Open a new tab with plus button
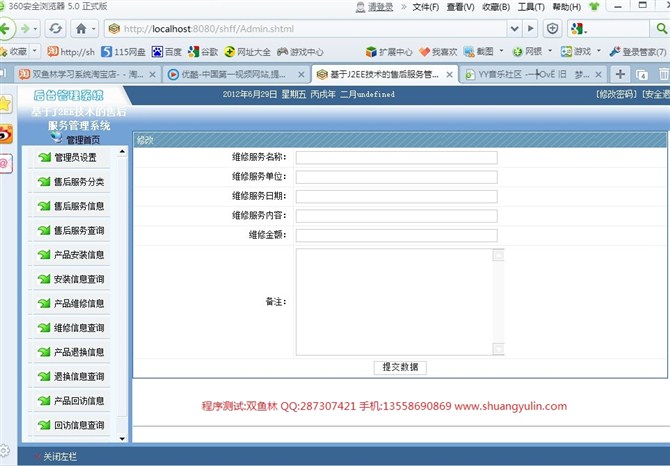The image size is (670, 466). tap(620, 74)
